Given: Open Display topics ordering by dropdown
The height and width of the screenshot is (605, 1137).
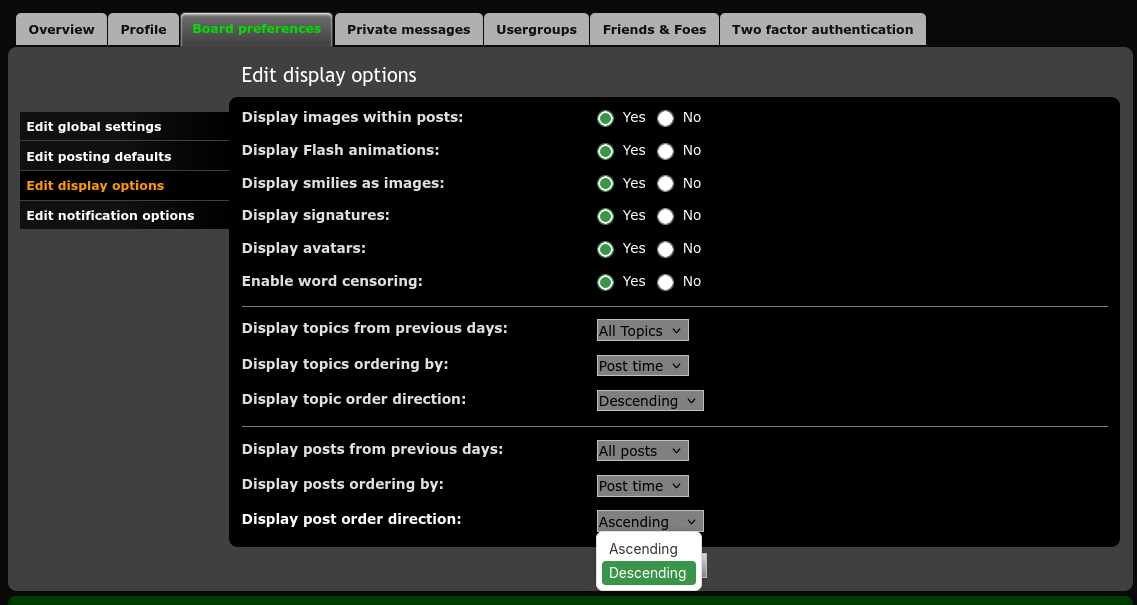Looking at the screenshot, I should click(x=642, y=366).
